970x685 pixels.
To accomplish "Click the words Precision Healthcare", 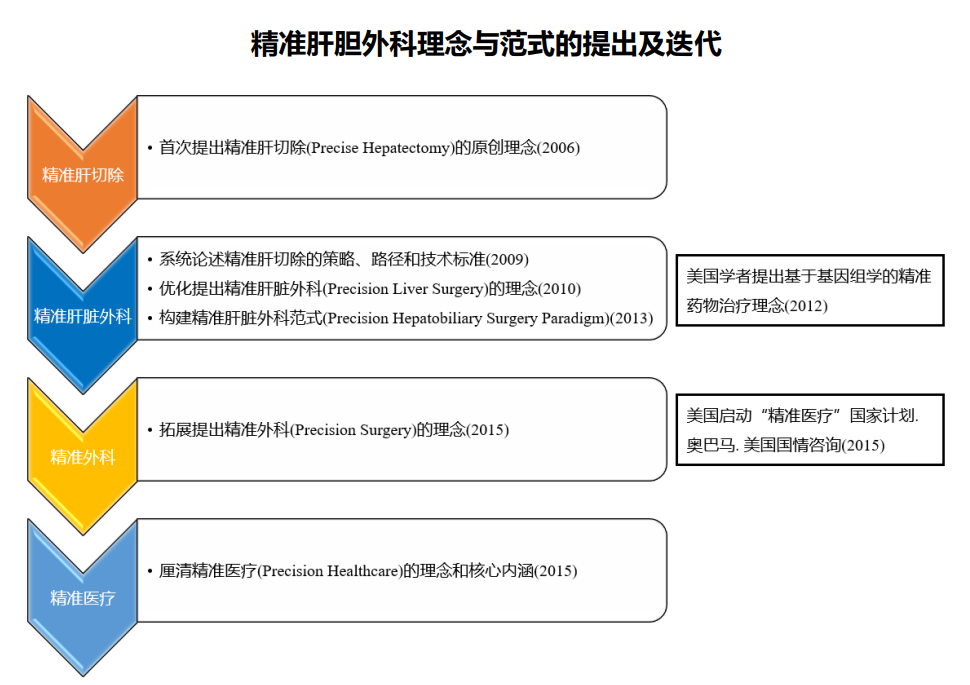I will click(331, 571).
